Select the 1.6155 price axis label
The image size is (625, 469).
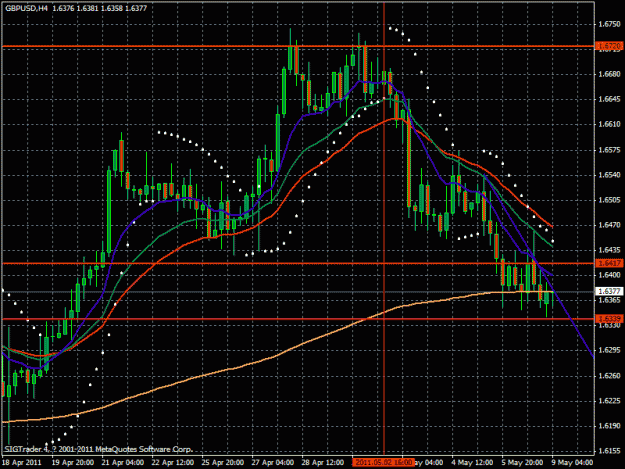[x=610, y=451]
